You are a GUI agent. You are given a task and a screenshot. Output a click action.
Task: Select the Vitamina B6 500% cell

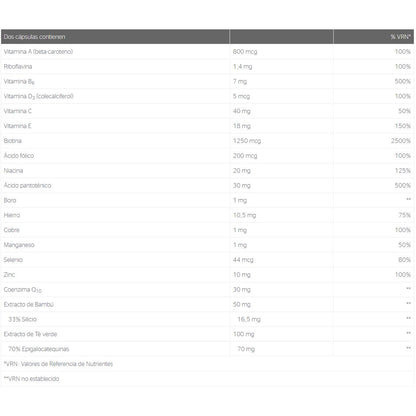[x=403, y=81]
